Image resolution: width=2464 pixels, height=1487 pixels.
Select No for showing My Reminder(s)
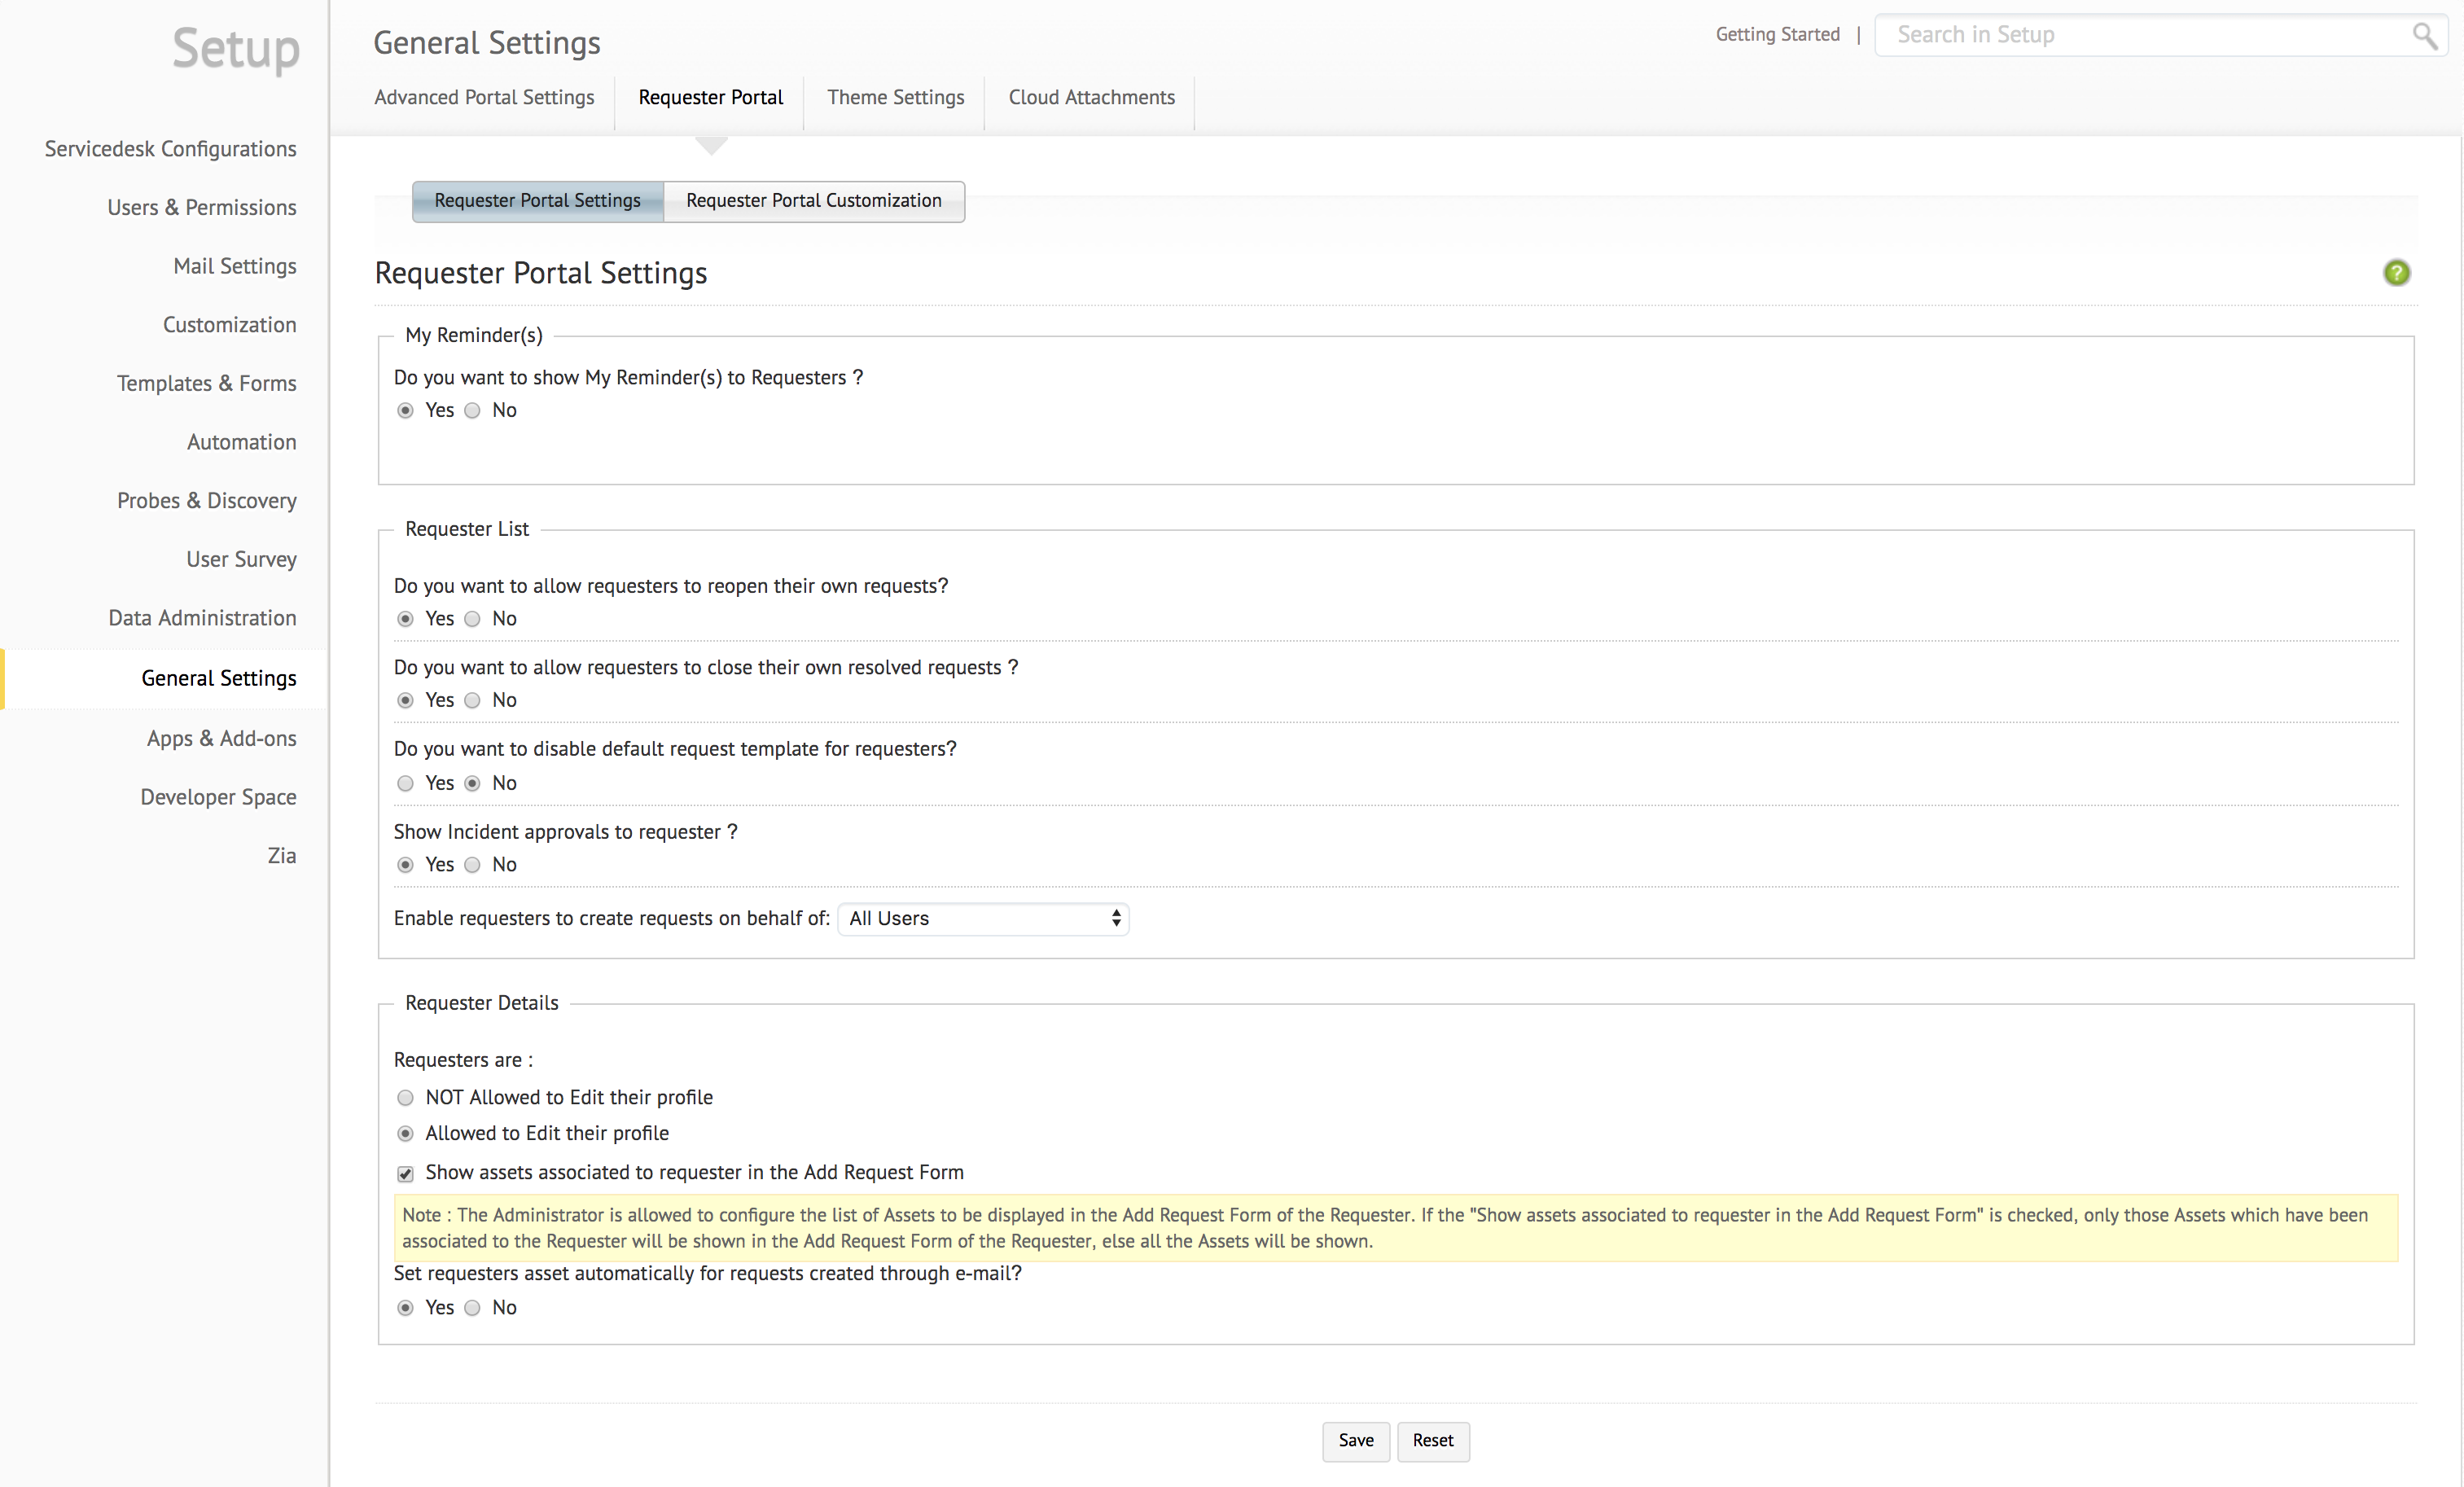tap(473, 411)
